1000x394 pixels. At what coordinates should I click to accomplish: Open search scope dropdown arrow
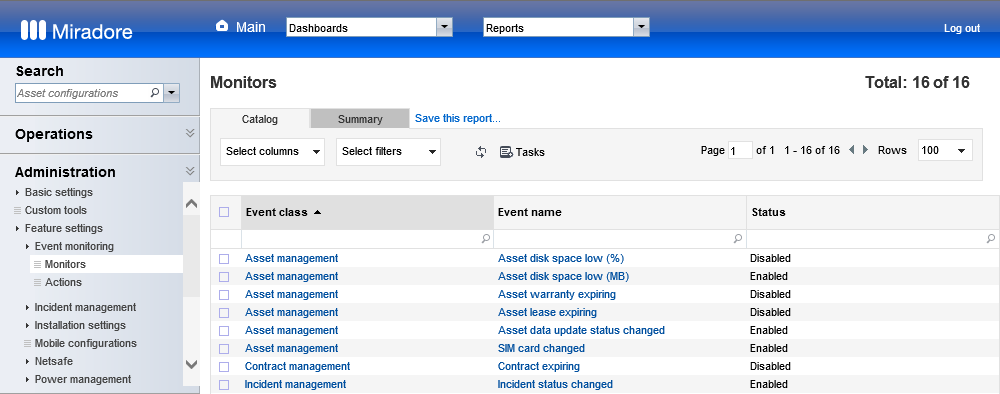coord(172,93)
